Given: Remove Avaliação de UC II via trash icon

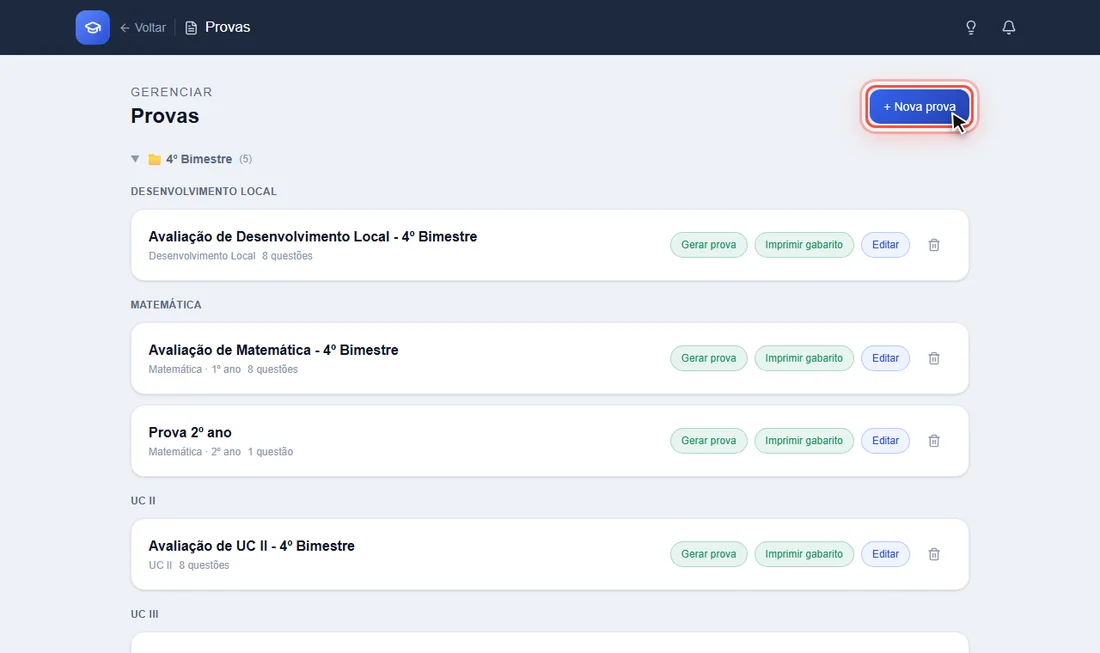Looking at the screenshot, I should pos(934,554).
